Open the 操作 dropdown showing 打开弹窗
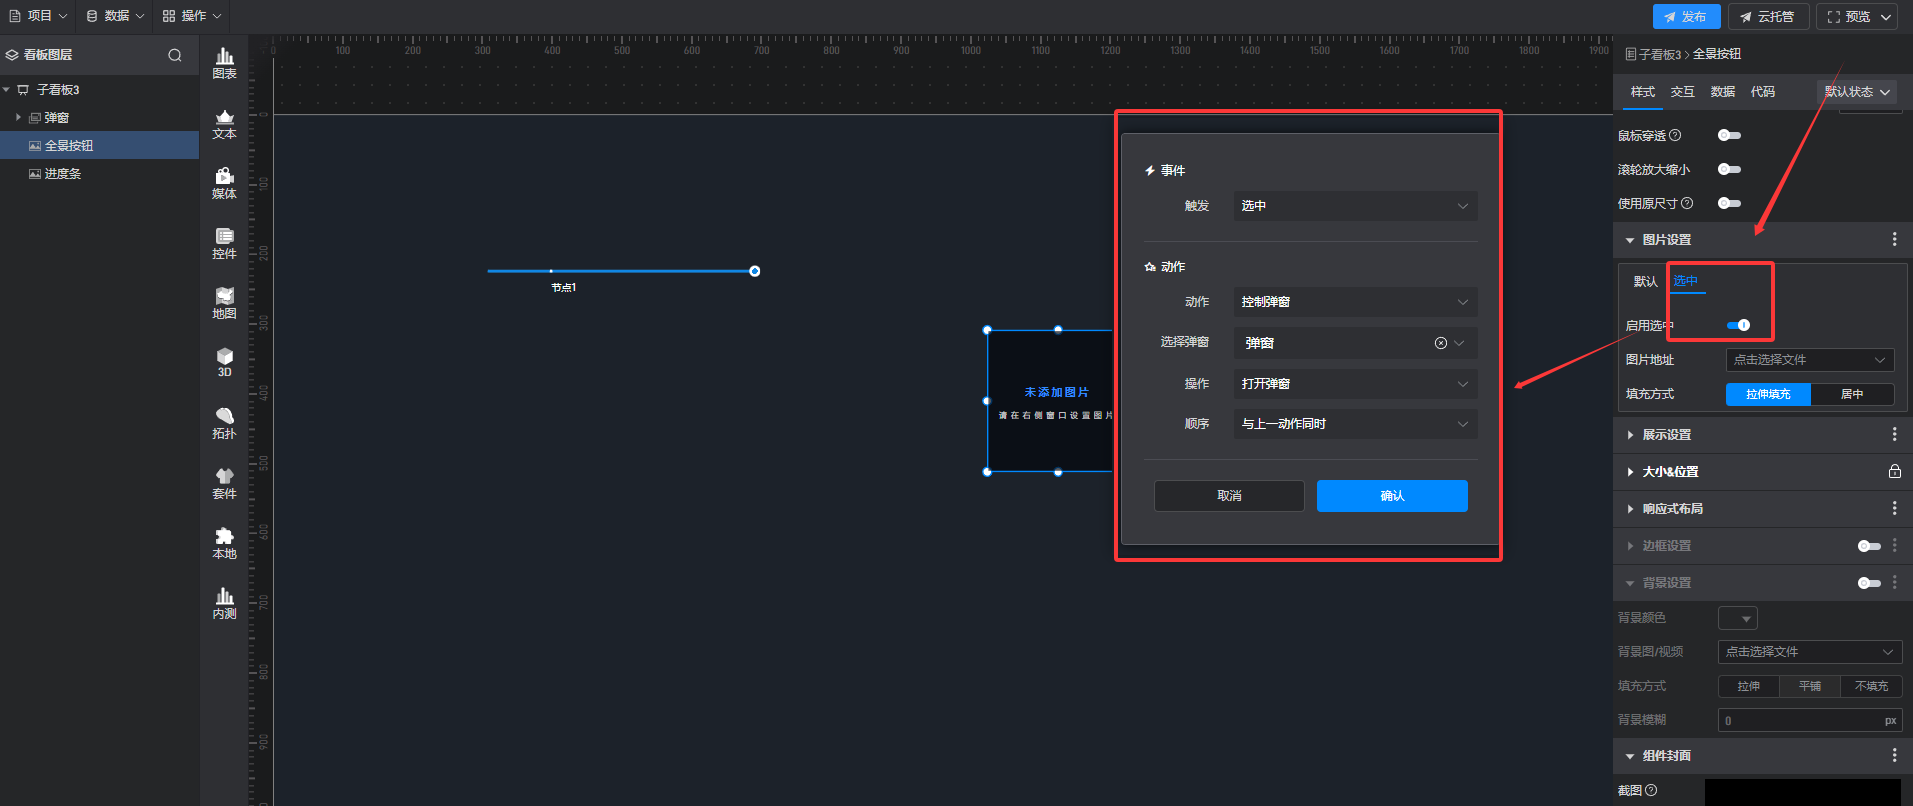Image resolution: width=1913 pixels, height=806 pixels. (x=1354, y=384)
